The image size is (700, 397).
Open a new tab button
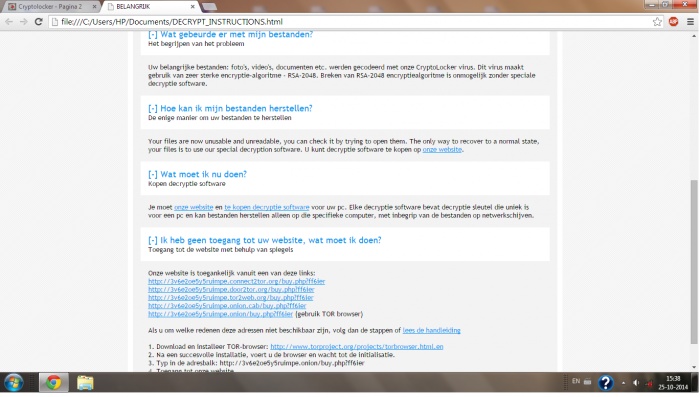[209, 7]
